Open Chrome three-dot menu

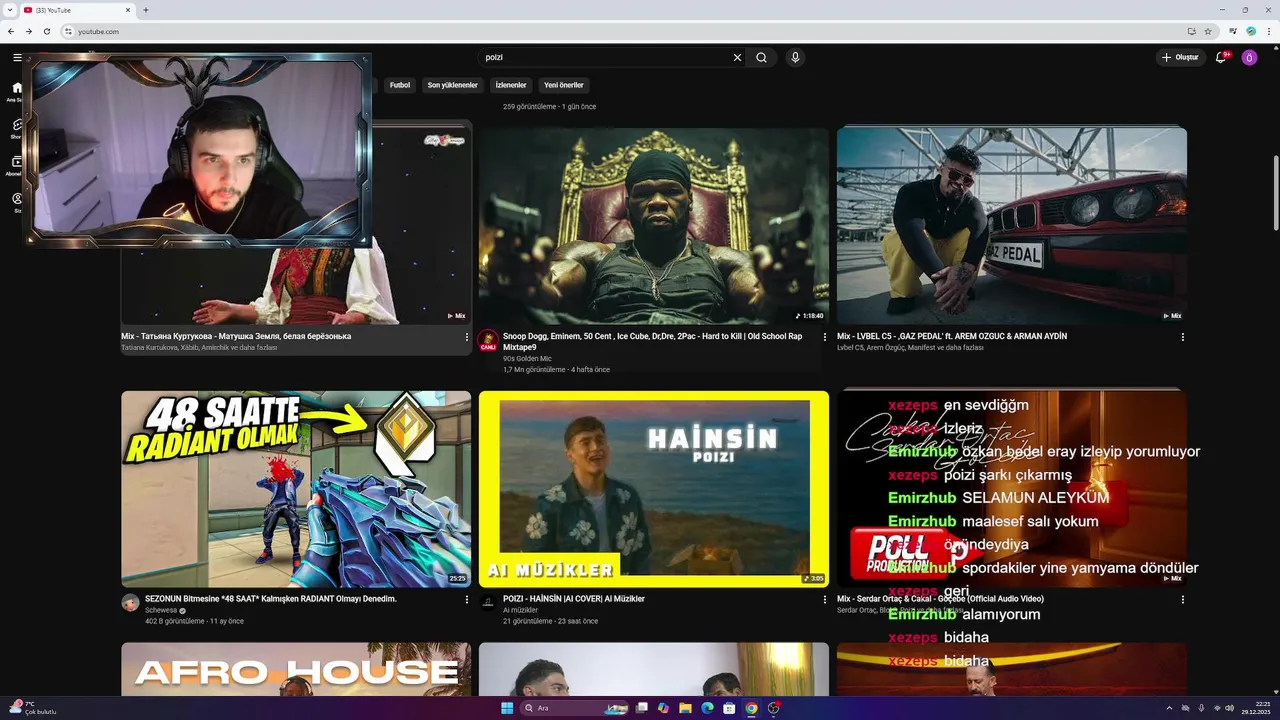pos(1268,31)
